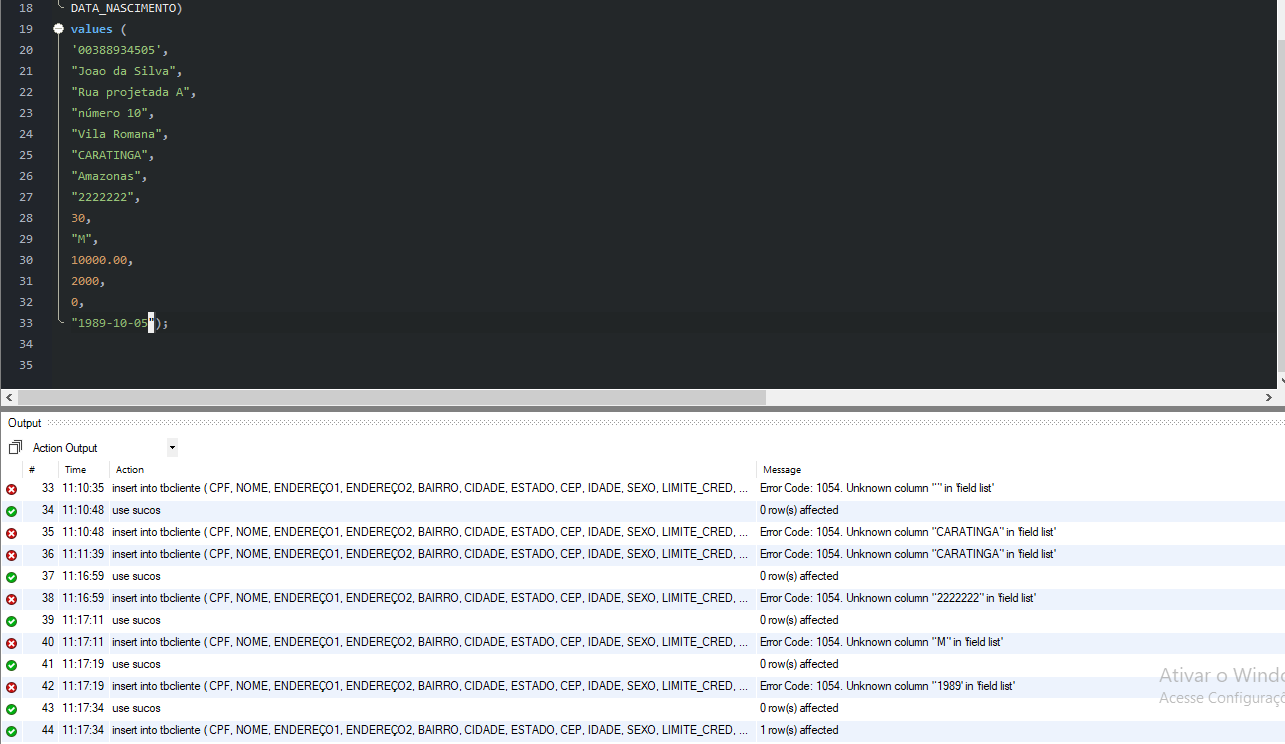Click the values keyword on line 19

pos(91,29)
